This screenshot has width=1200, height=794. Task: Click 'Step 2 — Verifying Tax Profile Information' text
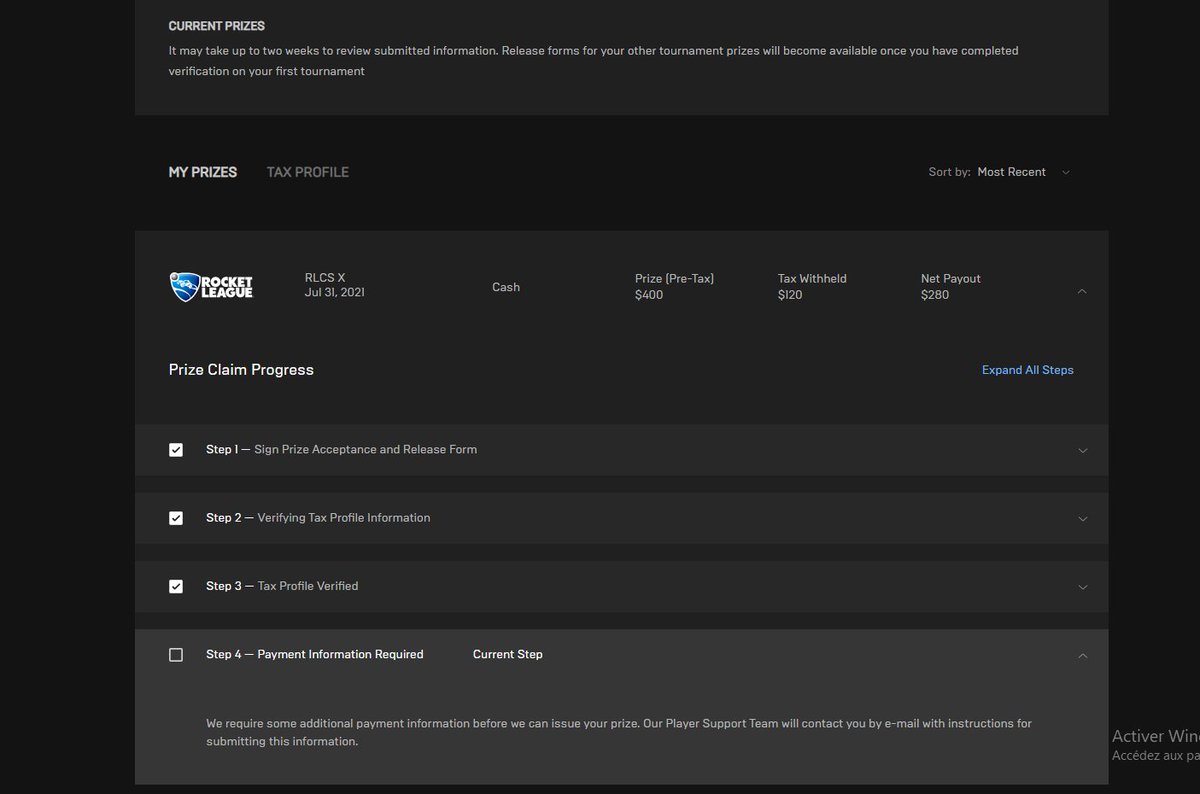(x=318, y=518)
